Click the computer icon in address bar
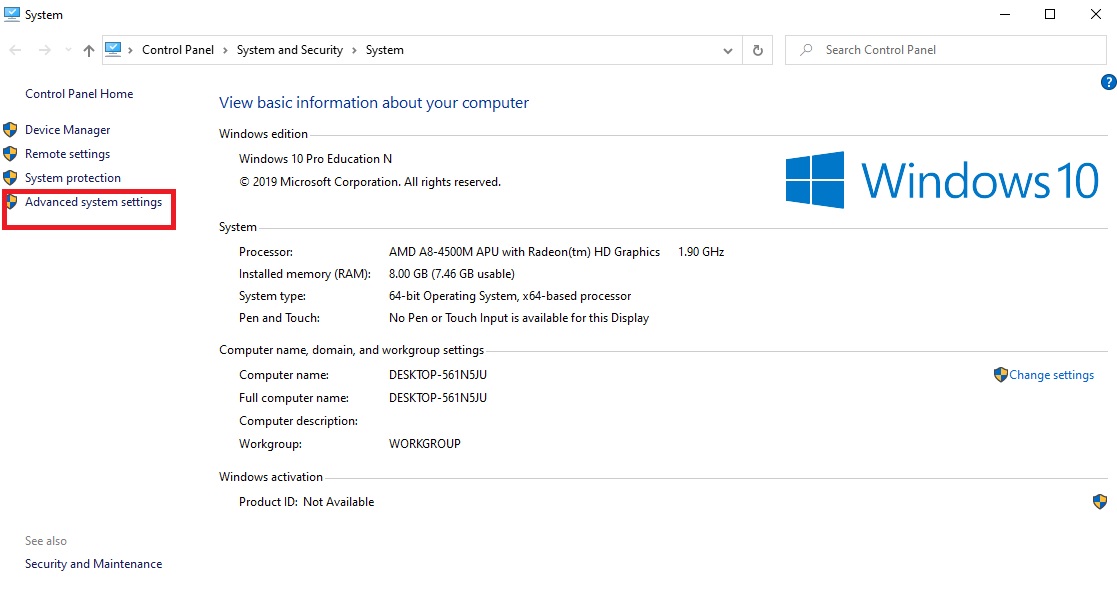Image resolution: width=1117 pixels, height=589 pixels. pos(113,49)
